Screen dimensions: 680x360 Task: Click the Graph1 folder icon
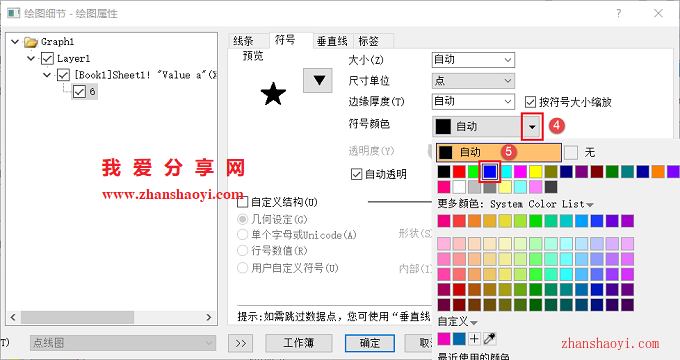coord(31,42)
